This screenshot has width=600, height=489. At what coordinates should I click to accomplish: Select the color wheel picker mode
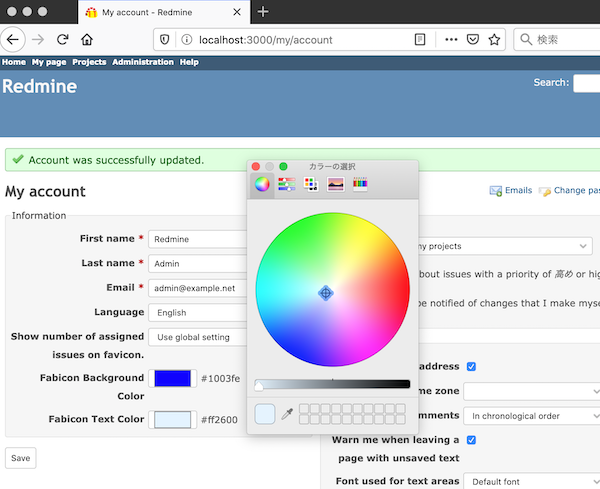click(262, 184)
